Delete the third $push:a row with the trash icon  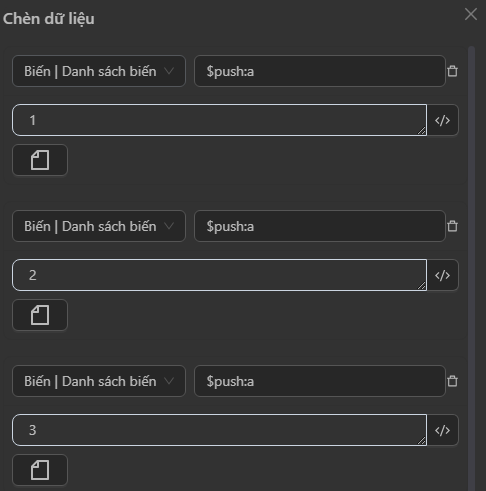point(452,381)
